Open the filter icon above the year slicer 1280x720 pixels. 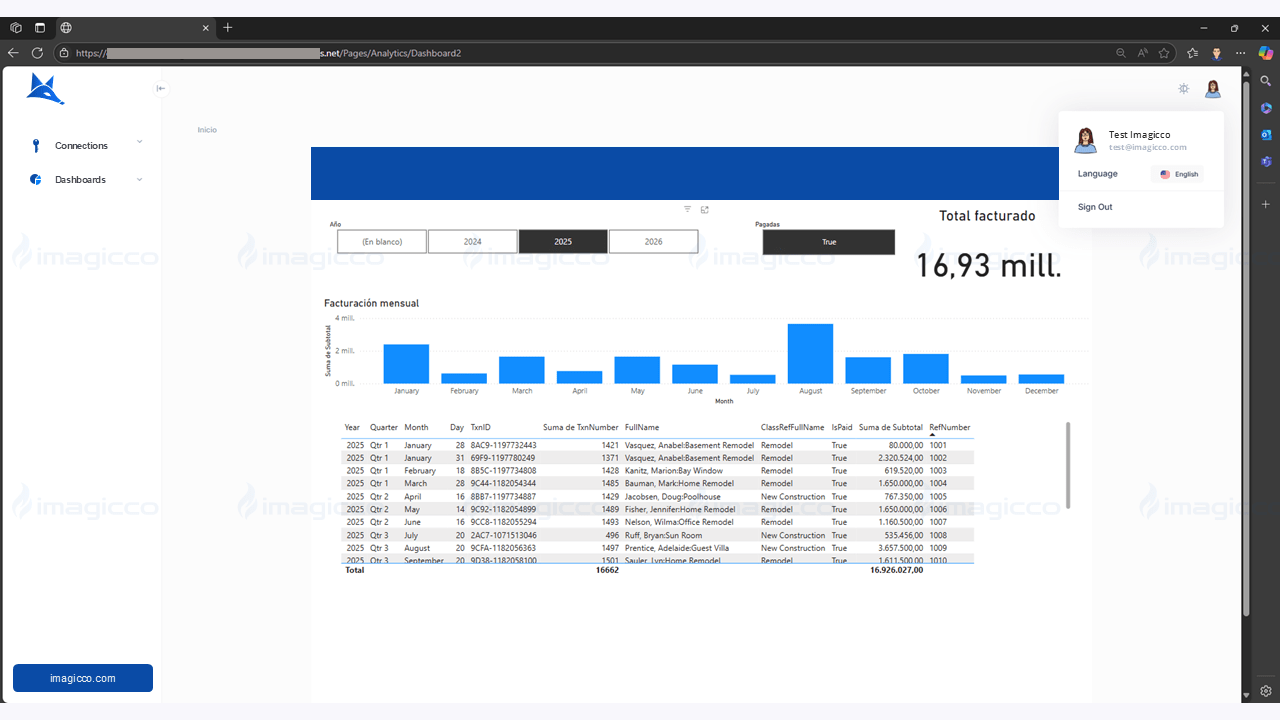pos(687,209)
